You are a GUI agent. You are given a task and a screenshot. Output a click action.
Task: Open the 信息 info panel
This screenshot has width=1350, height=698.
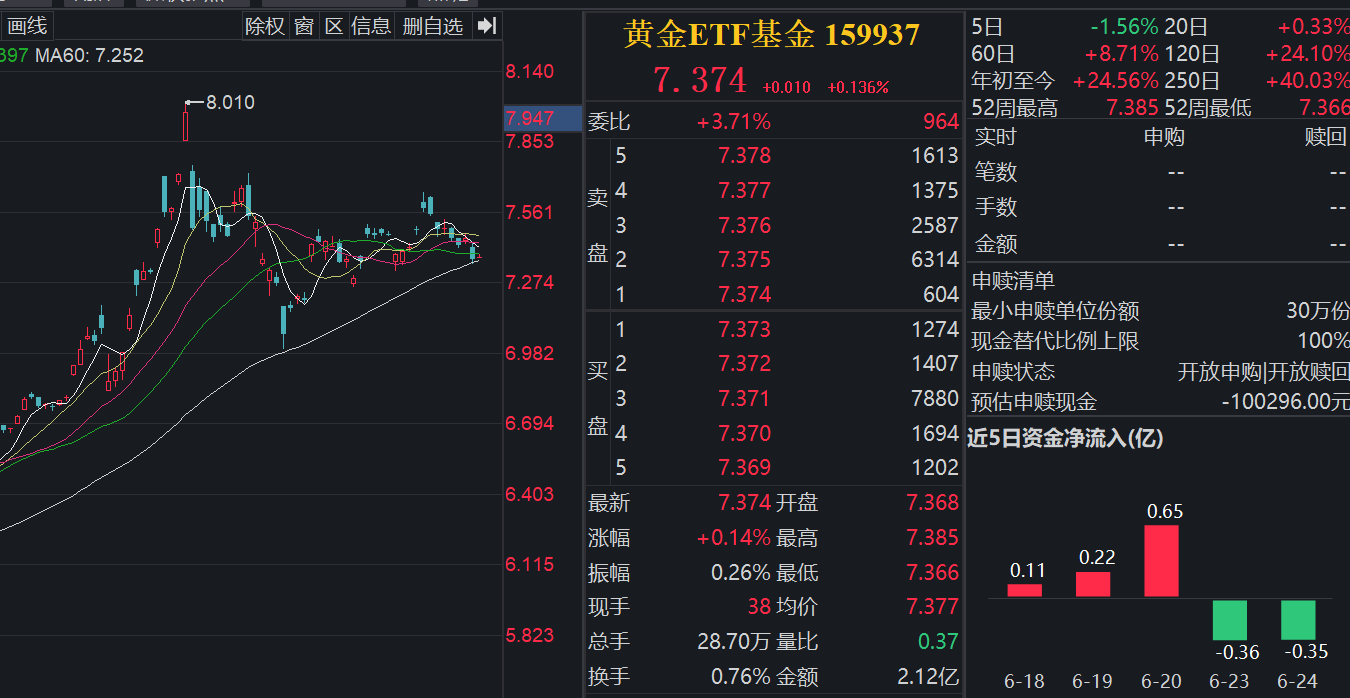coord(371,26)
